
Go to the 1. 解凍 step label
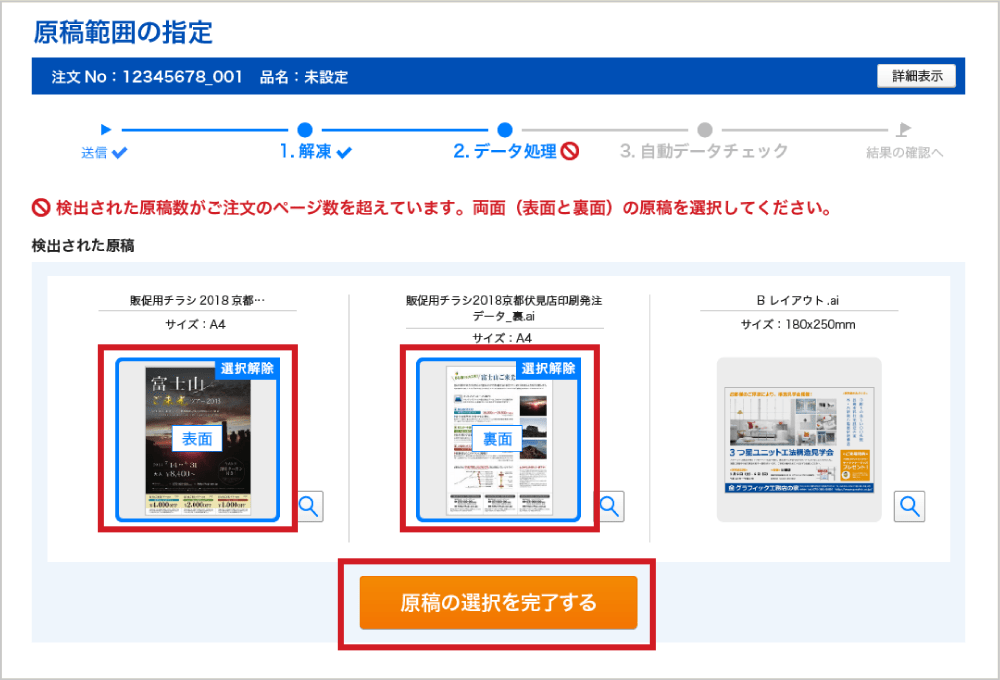coord(306,152)
